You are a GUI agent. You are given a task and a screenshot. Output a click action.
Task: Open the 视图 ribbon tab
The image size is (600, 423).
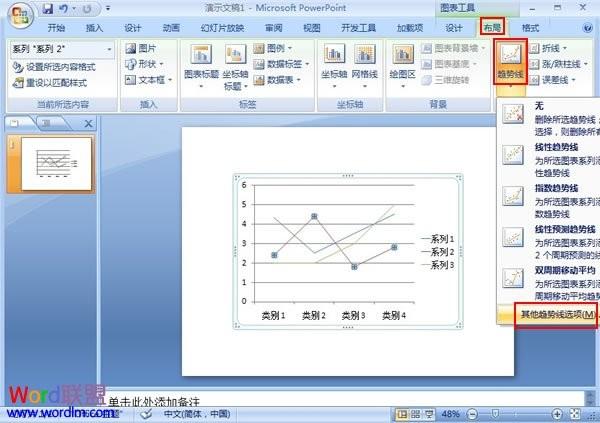coord(311,28)
